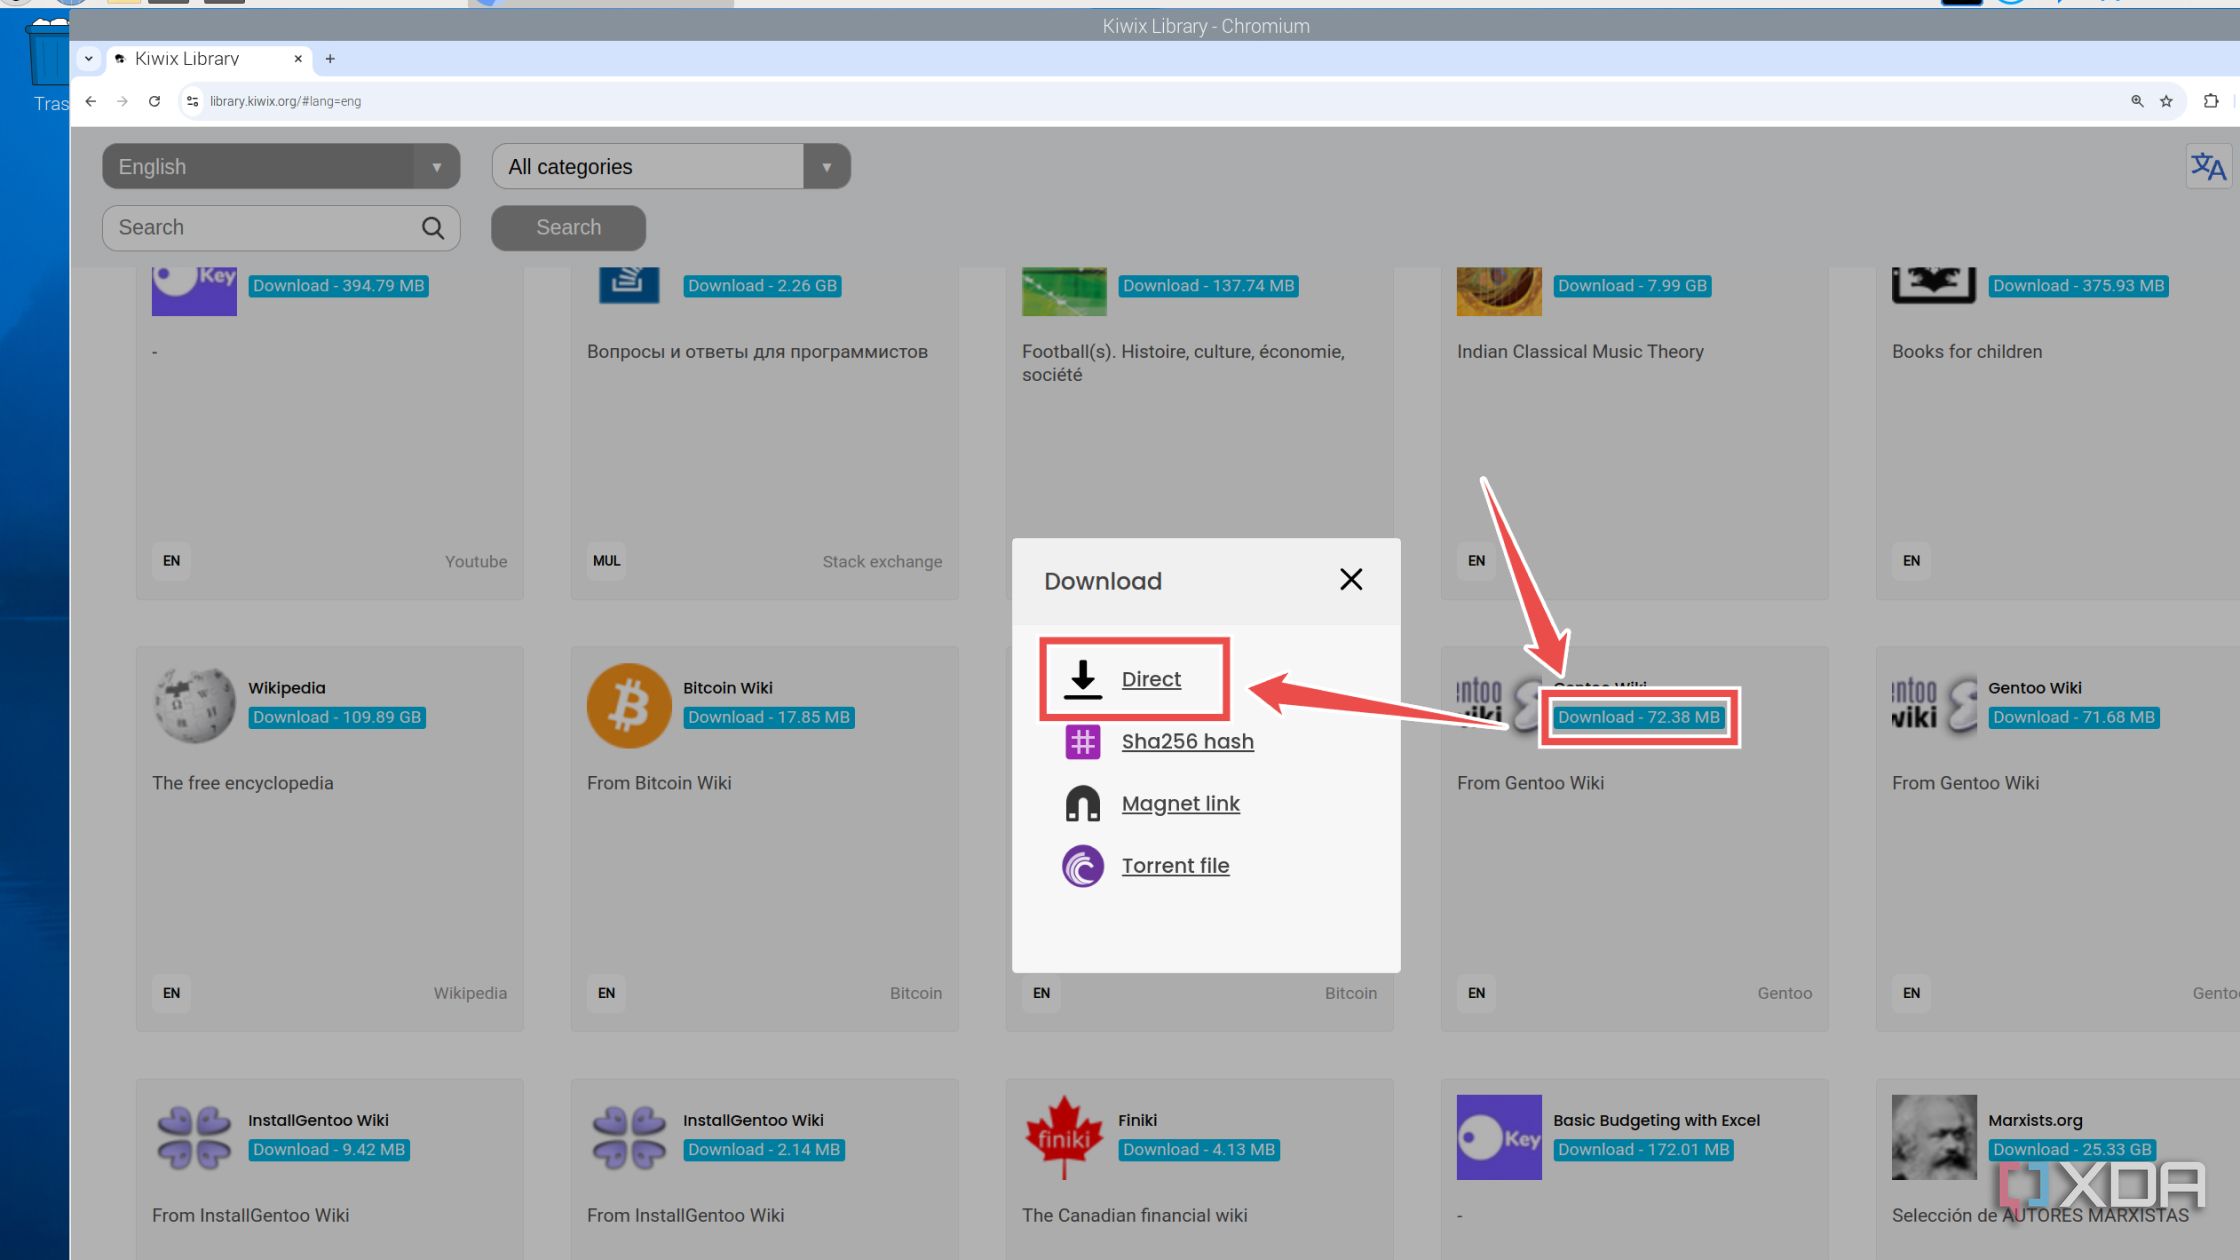The image size is (2240, 1260).
Task: Click the magnifying glass inside the search field
Action: [x=433, y=228]
